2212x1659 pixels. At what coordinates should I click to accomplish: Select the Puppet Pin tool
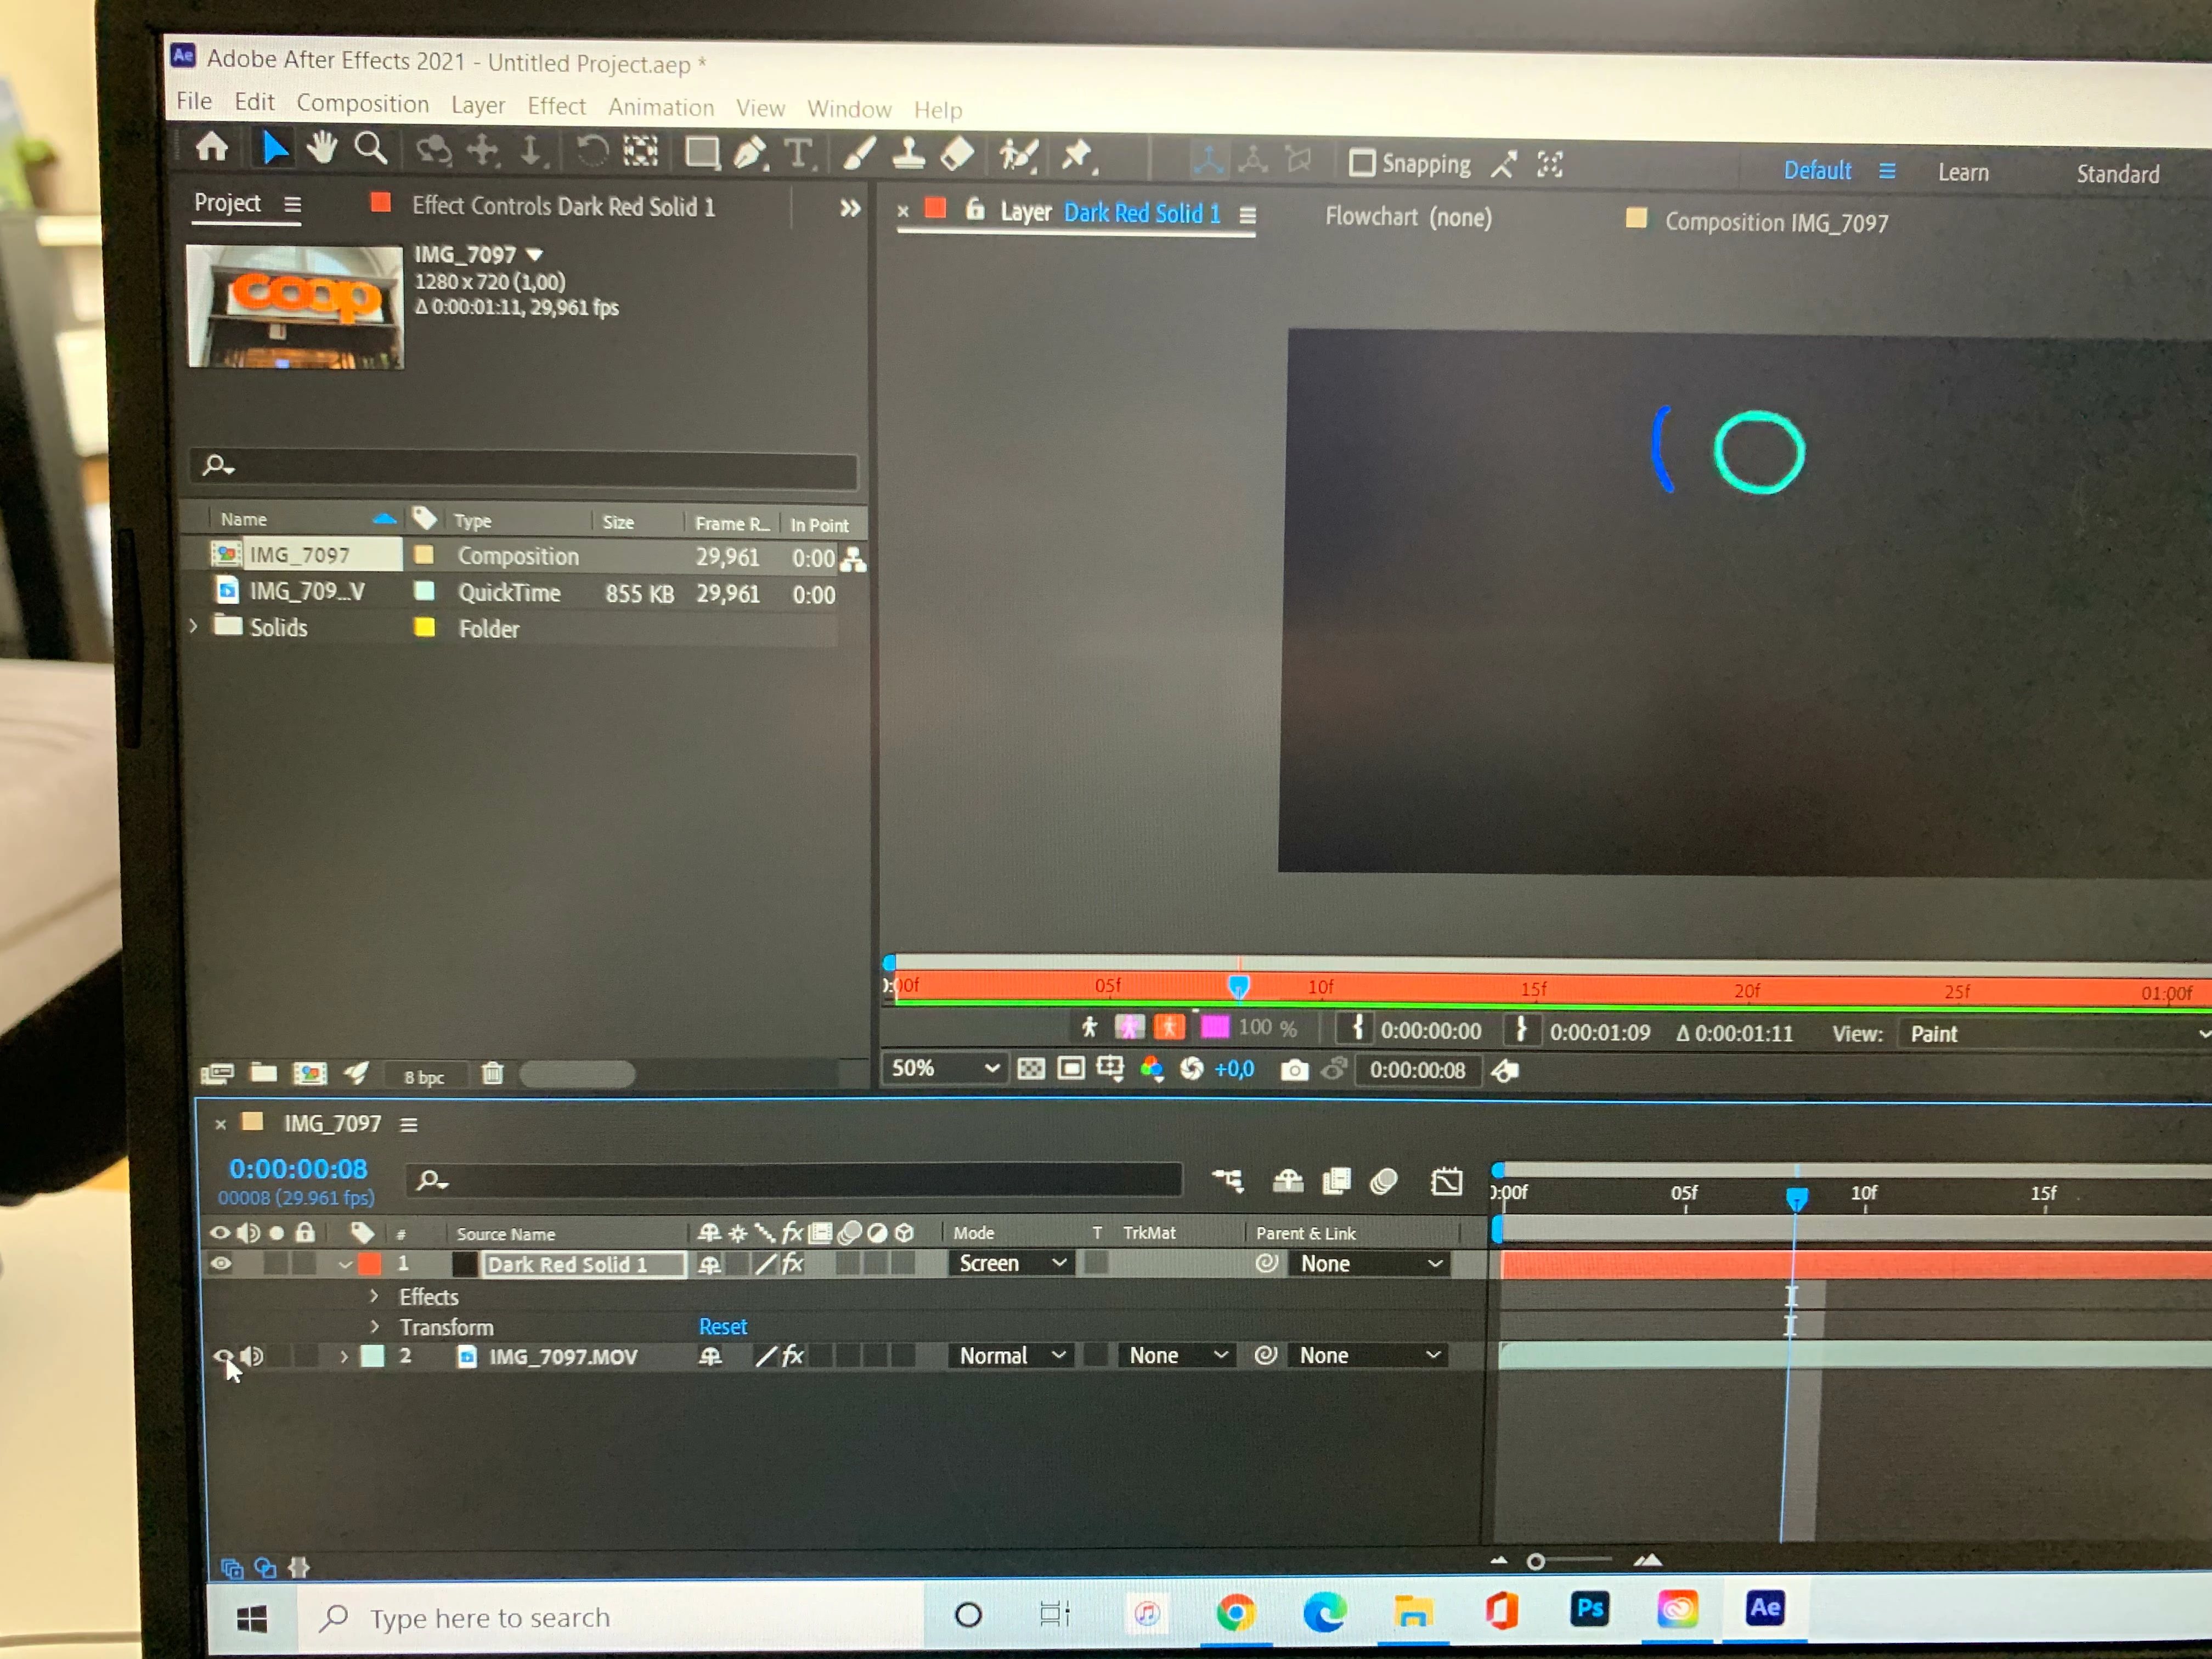[x=1077, y=155]
